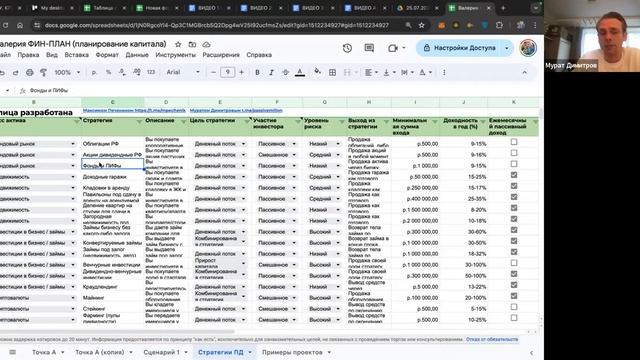Open the fill color bucket tool

coord(317,72)
